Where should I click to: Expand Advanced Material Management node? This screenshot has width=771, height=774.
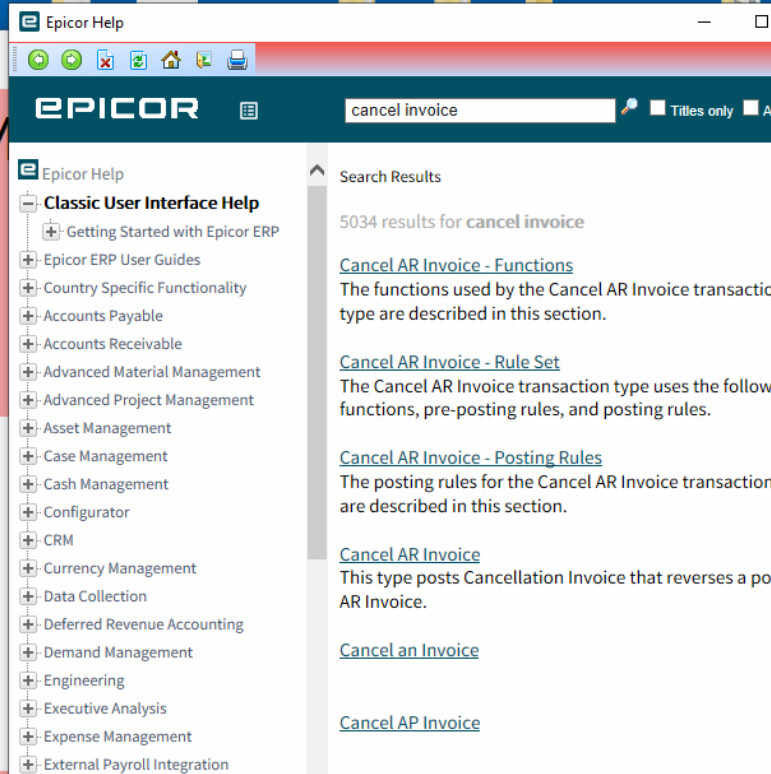pos(28,372)
